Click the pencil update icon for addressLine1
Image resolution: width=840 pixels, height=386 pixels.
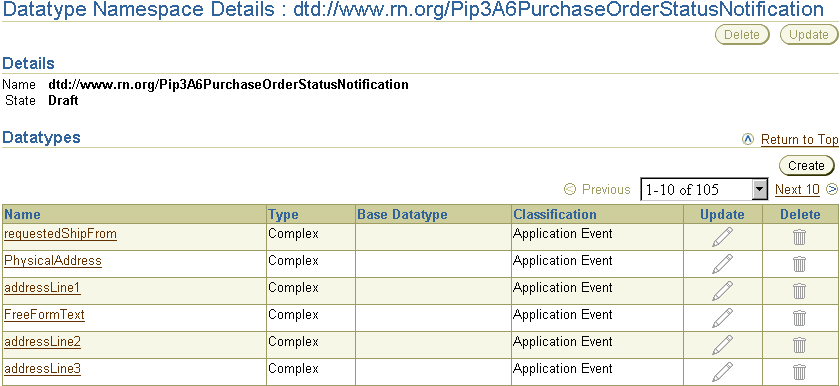pyautogui.click(x=722, y=291)
